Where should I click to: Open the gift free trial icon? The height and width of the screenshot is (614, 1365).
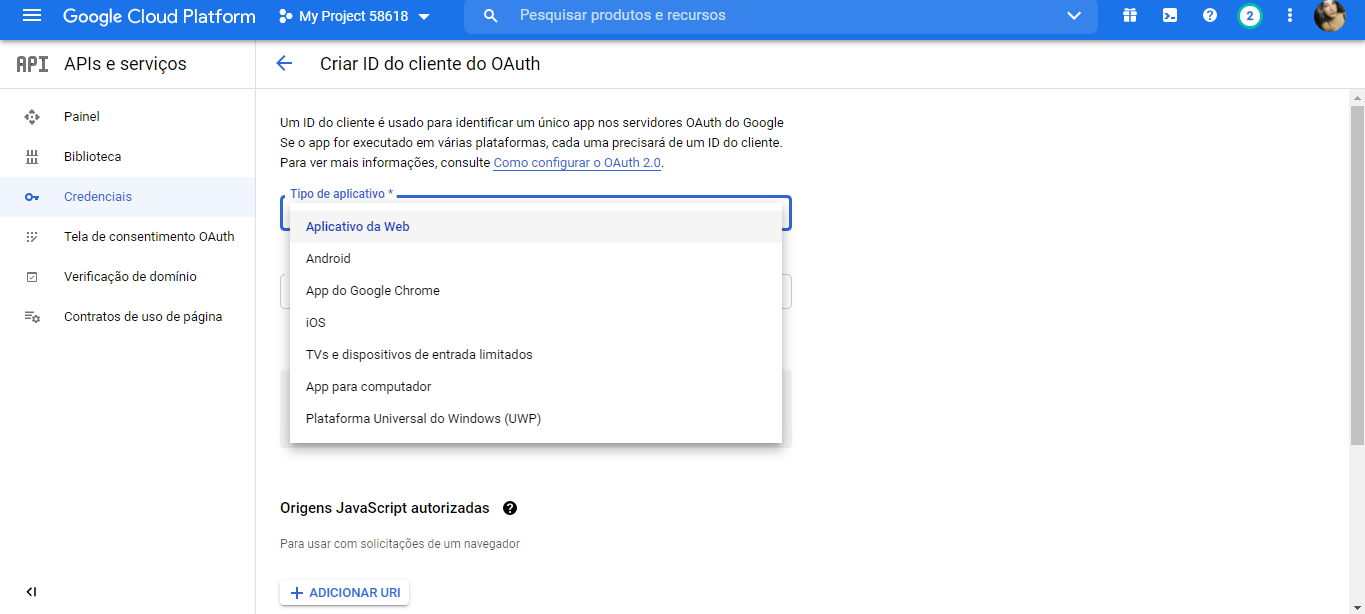(x=1130, y=16)
